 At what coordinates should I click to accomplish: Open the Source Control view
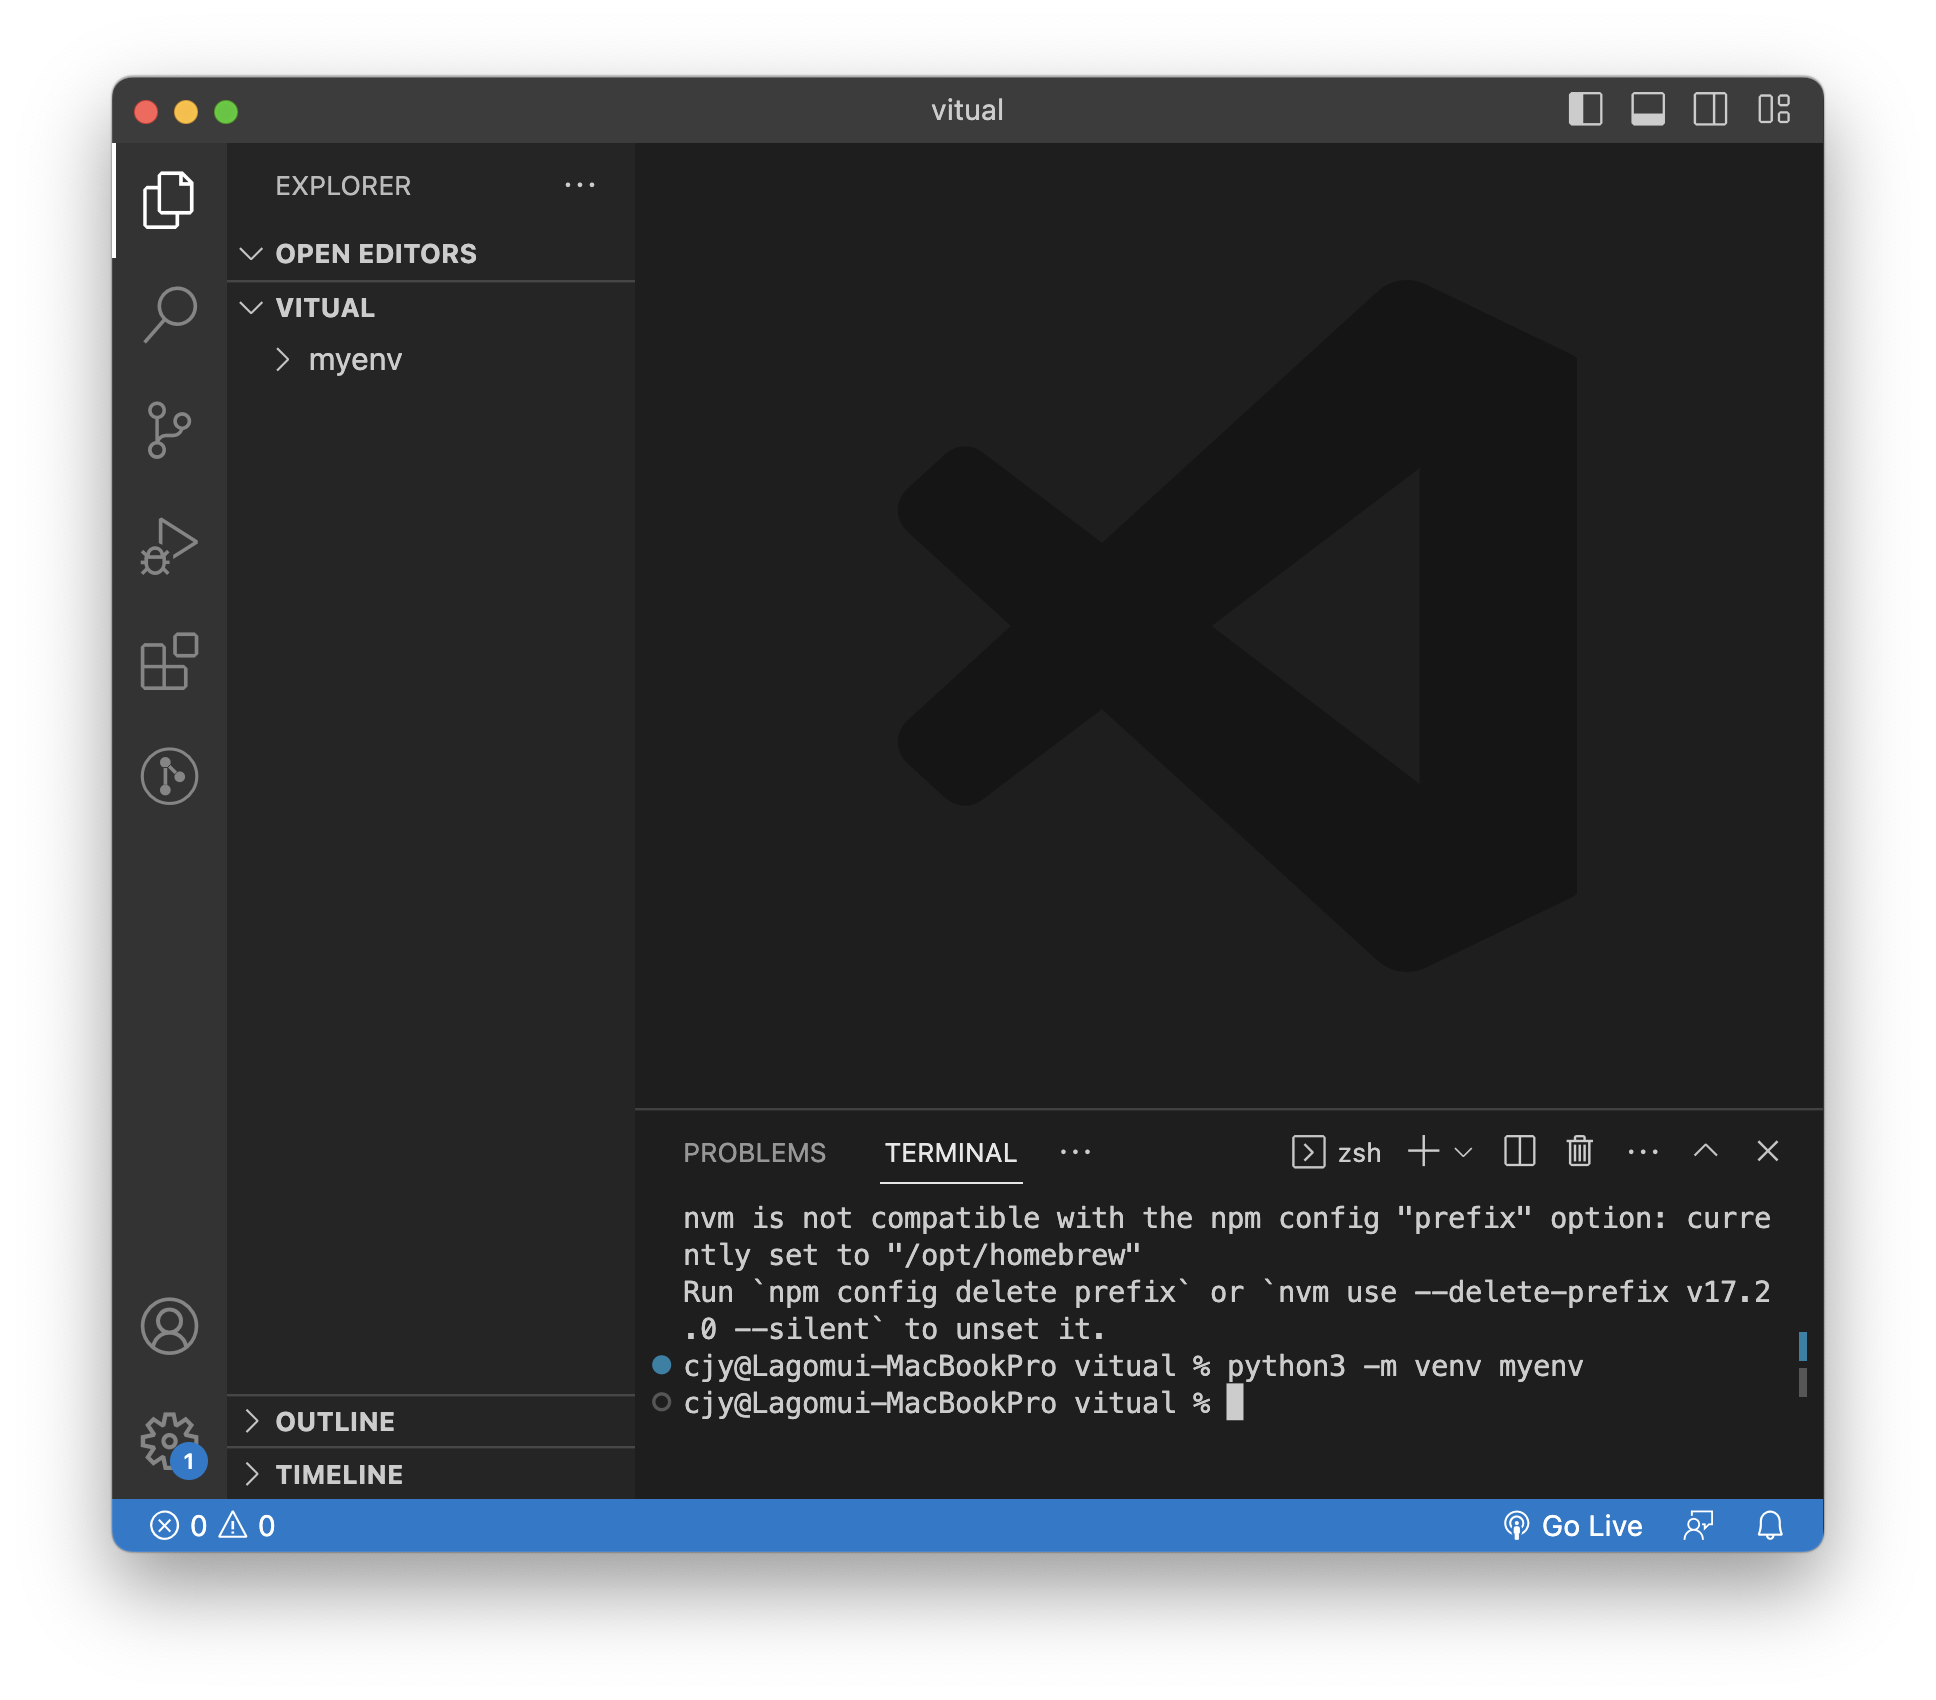pyautogui.click(x=169, y=430)
